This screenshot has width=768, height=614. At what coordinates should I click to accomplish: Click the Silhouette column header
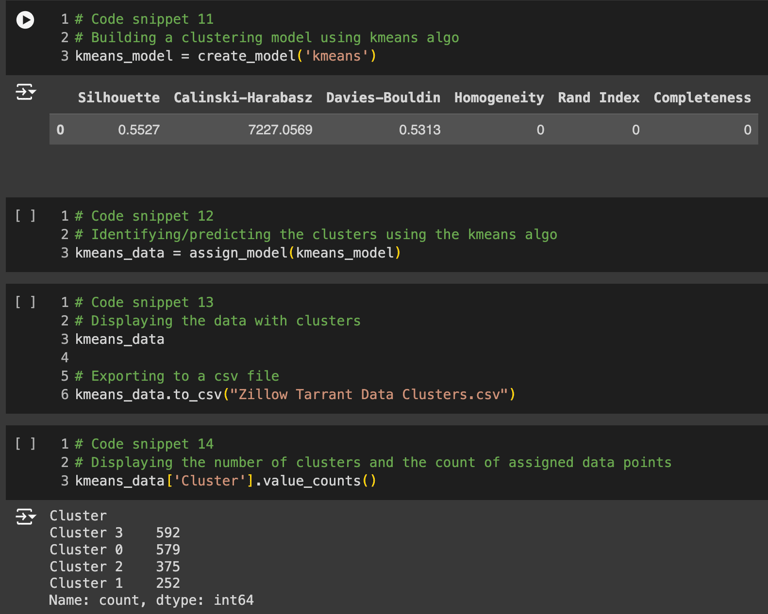click(x=118, y=98)
